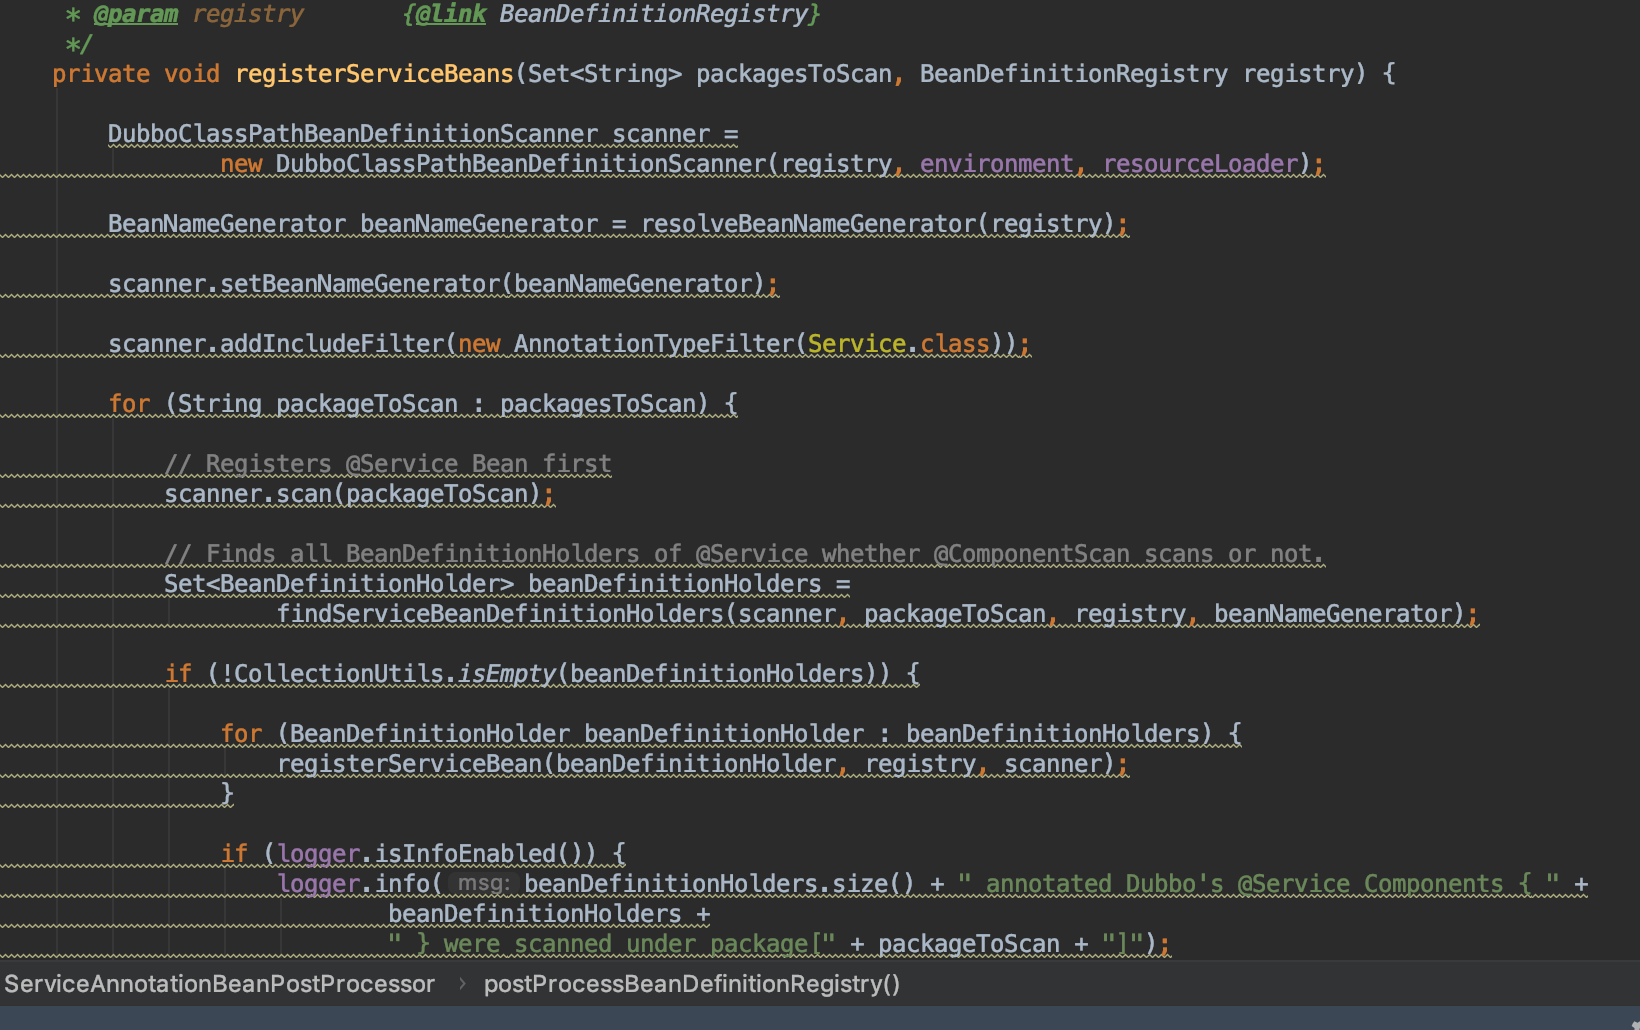Click the comment starting 'Finds all BeanDefinitionHolders'

click(745, 554)
